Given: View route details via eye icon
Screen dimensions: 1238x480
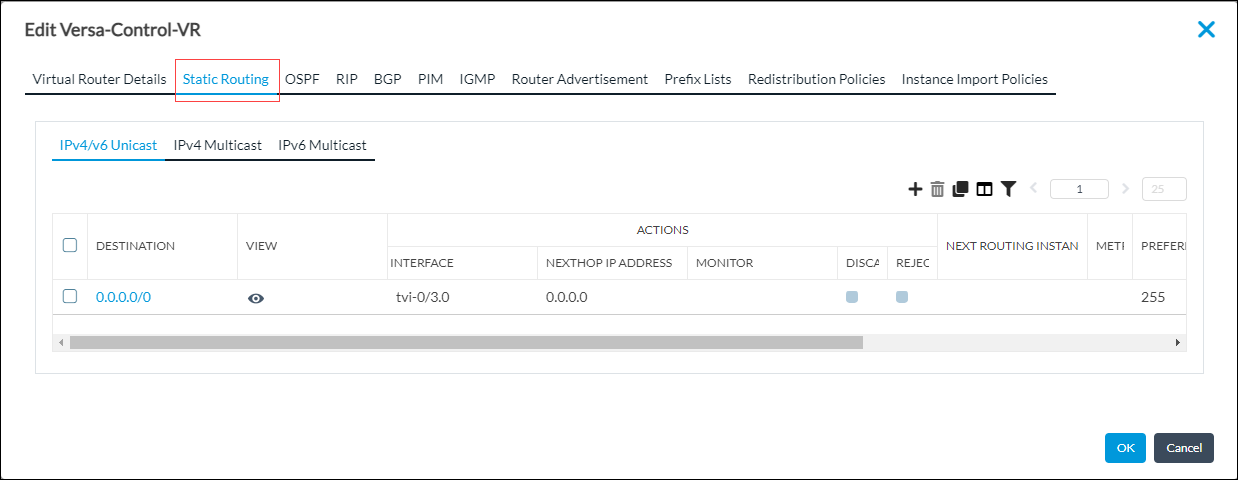Looking at the screenshot, I should (256, 298).
